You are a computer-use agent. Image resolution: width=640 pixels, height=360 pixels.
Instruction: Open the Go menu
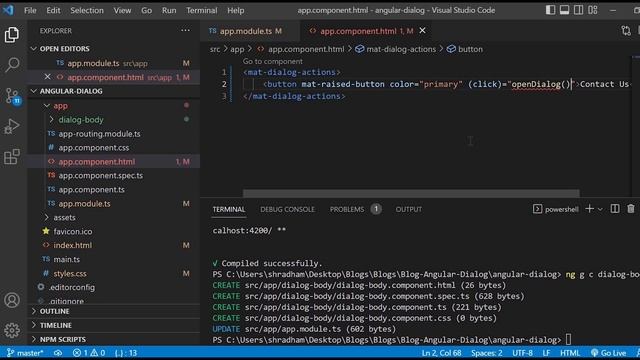click(x=147, y=10)
